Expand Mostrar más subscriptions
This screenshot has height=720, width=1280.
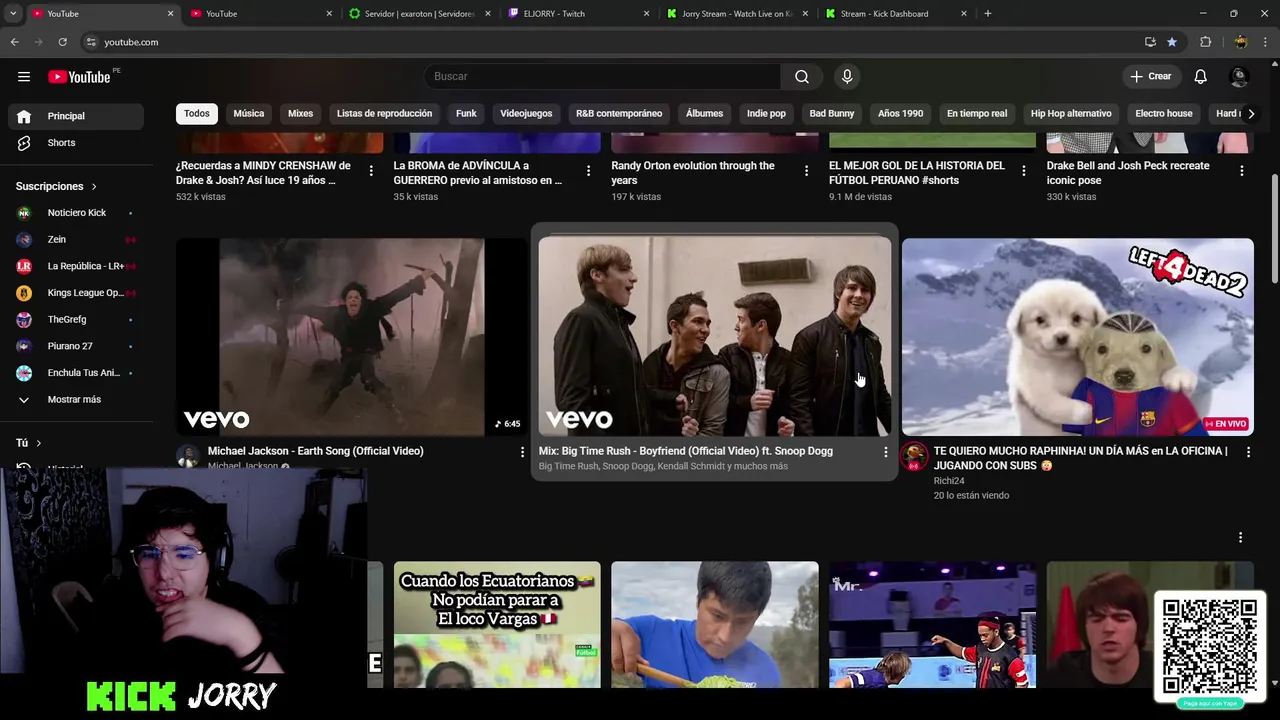(76, 399)
